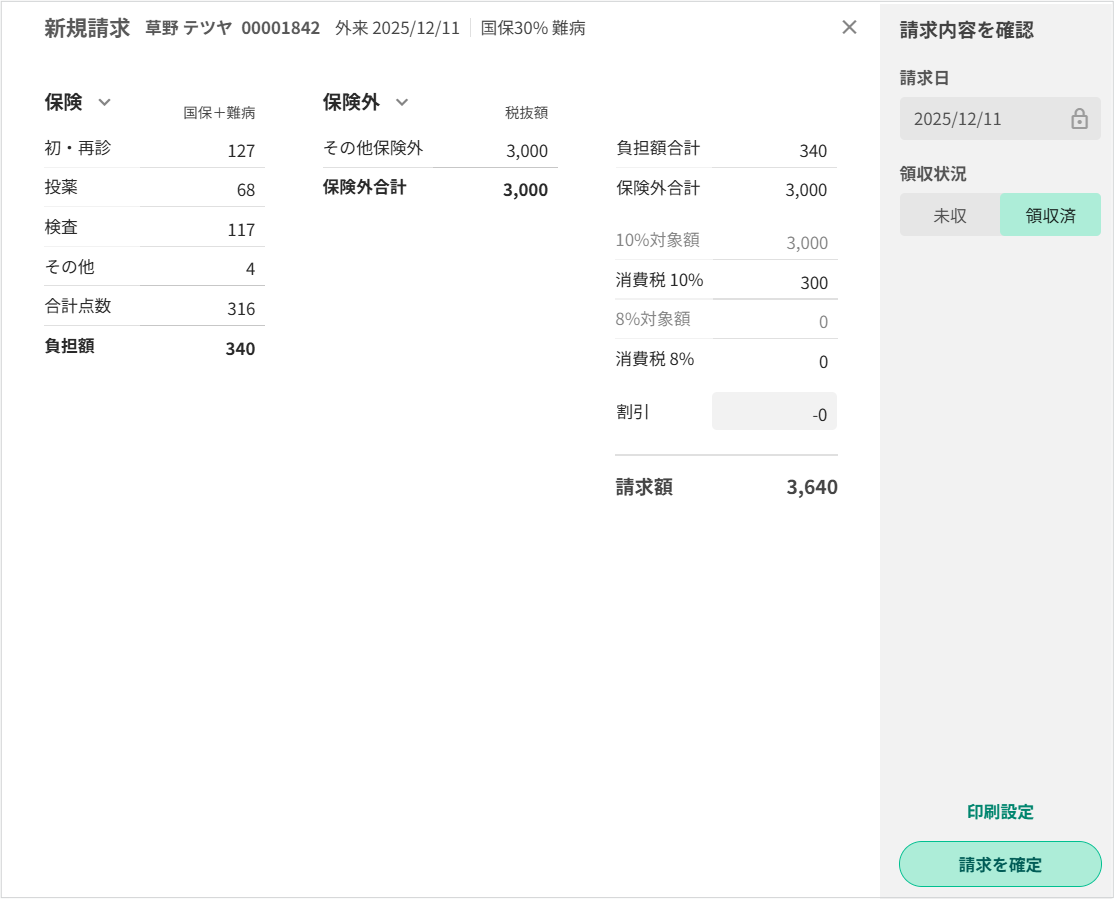The image size is (1115, 899).
Task: Set 領収状況 to 領収済
Action: pos(1050,215)
